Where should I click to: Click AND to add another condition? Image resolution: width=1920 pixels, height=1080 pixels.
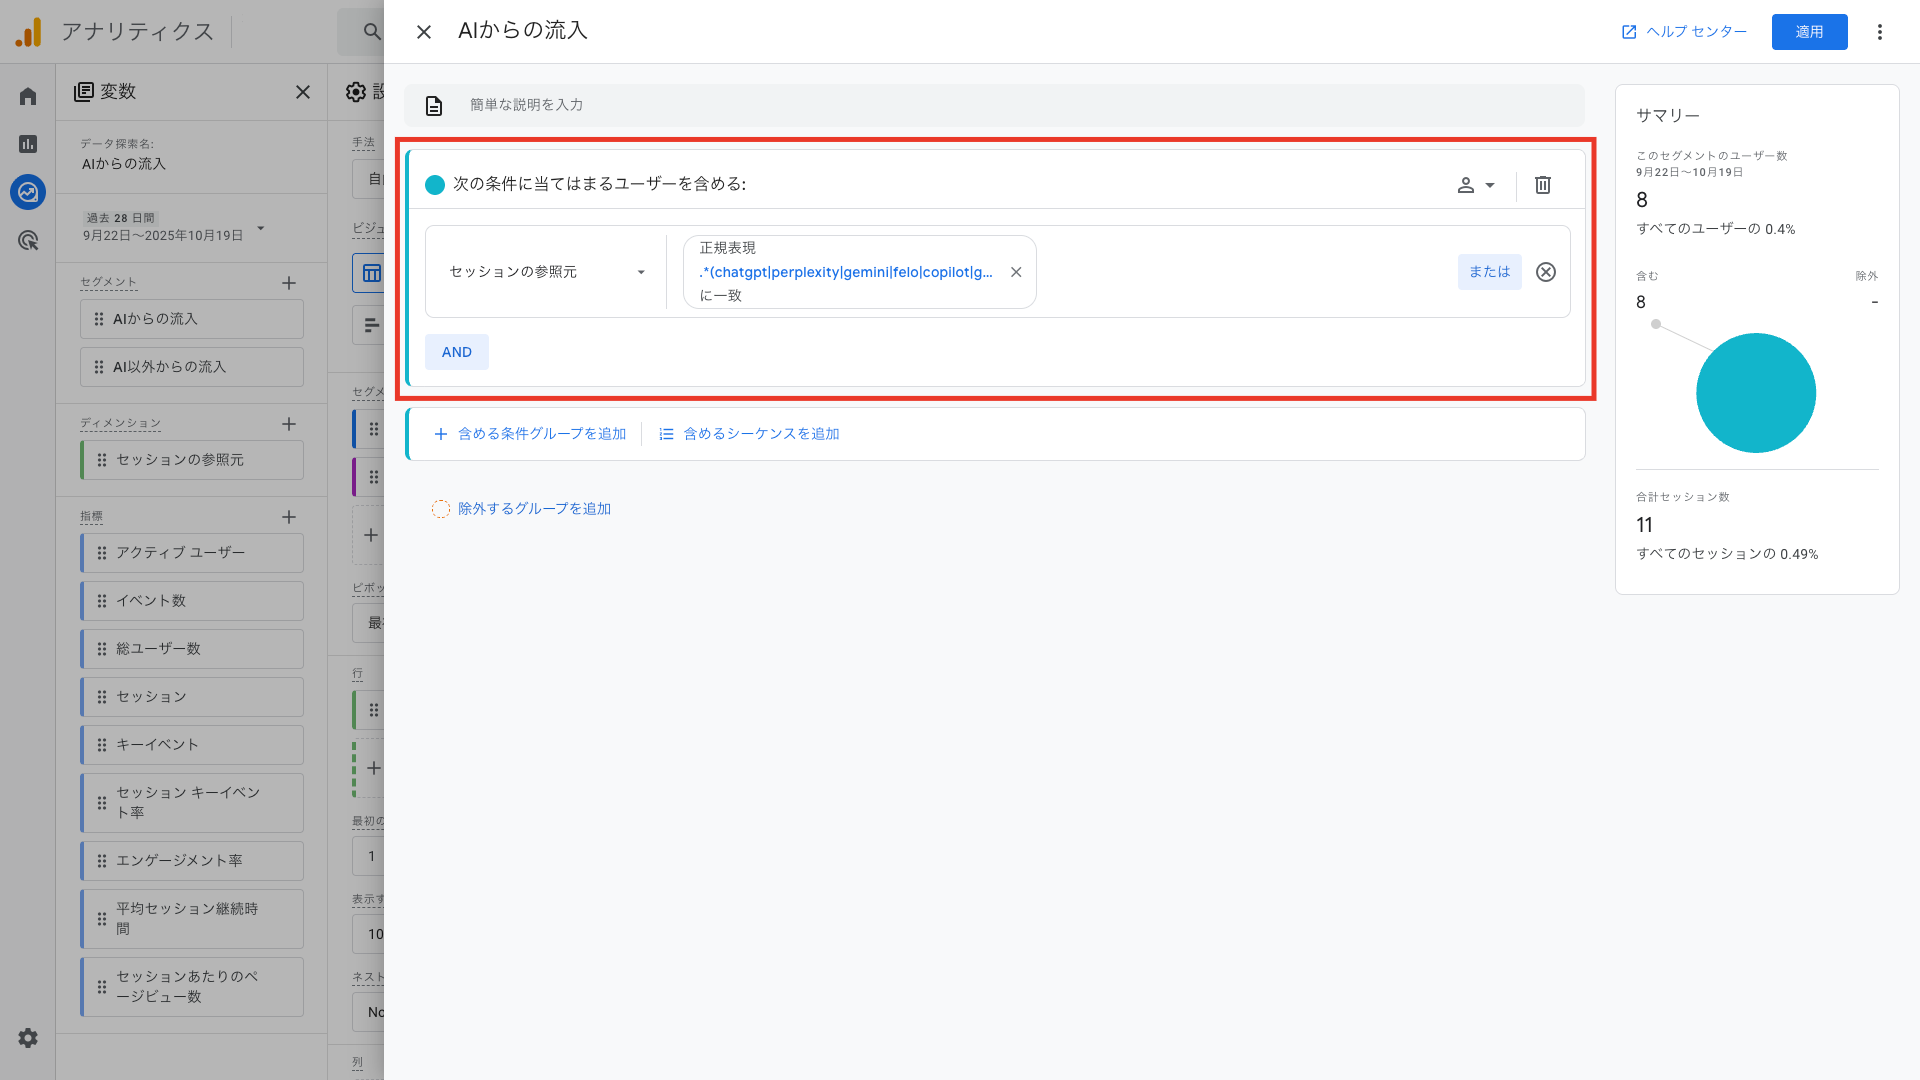(x=456, y=351)
